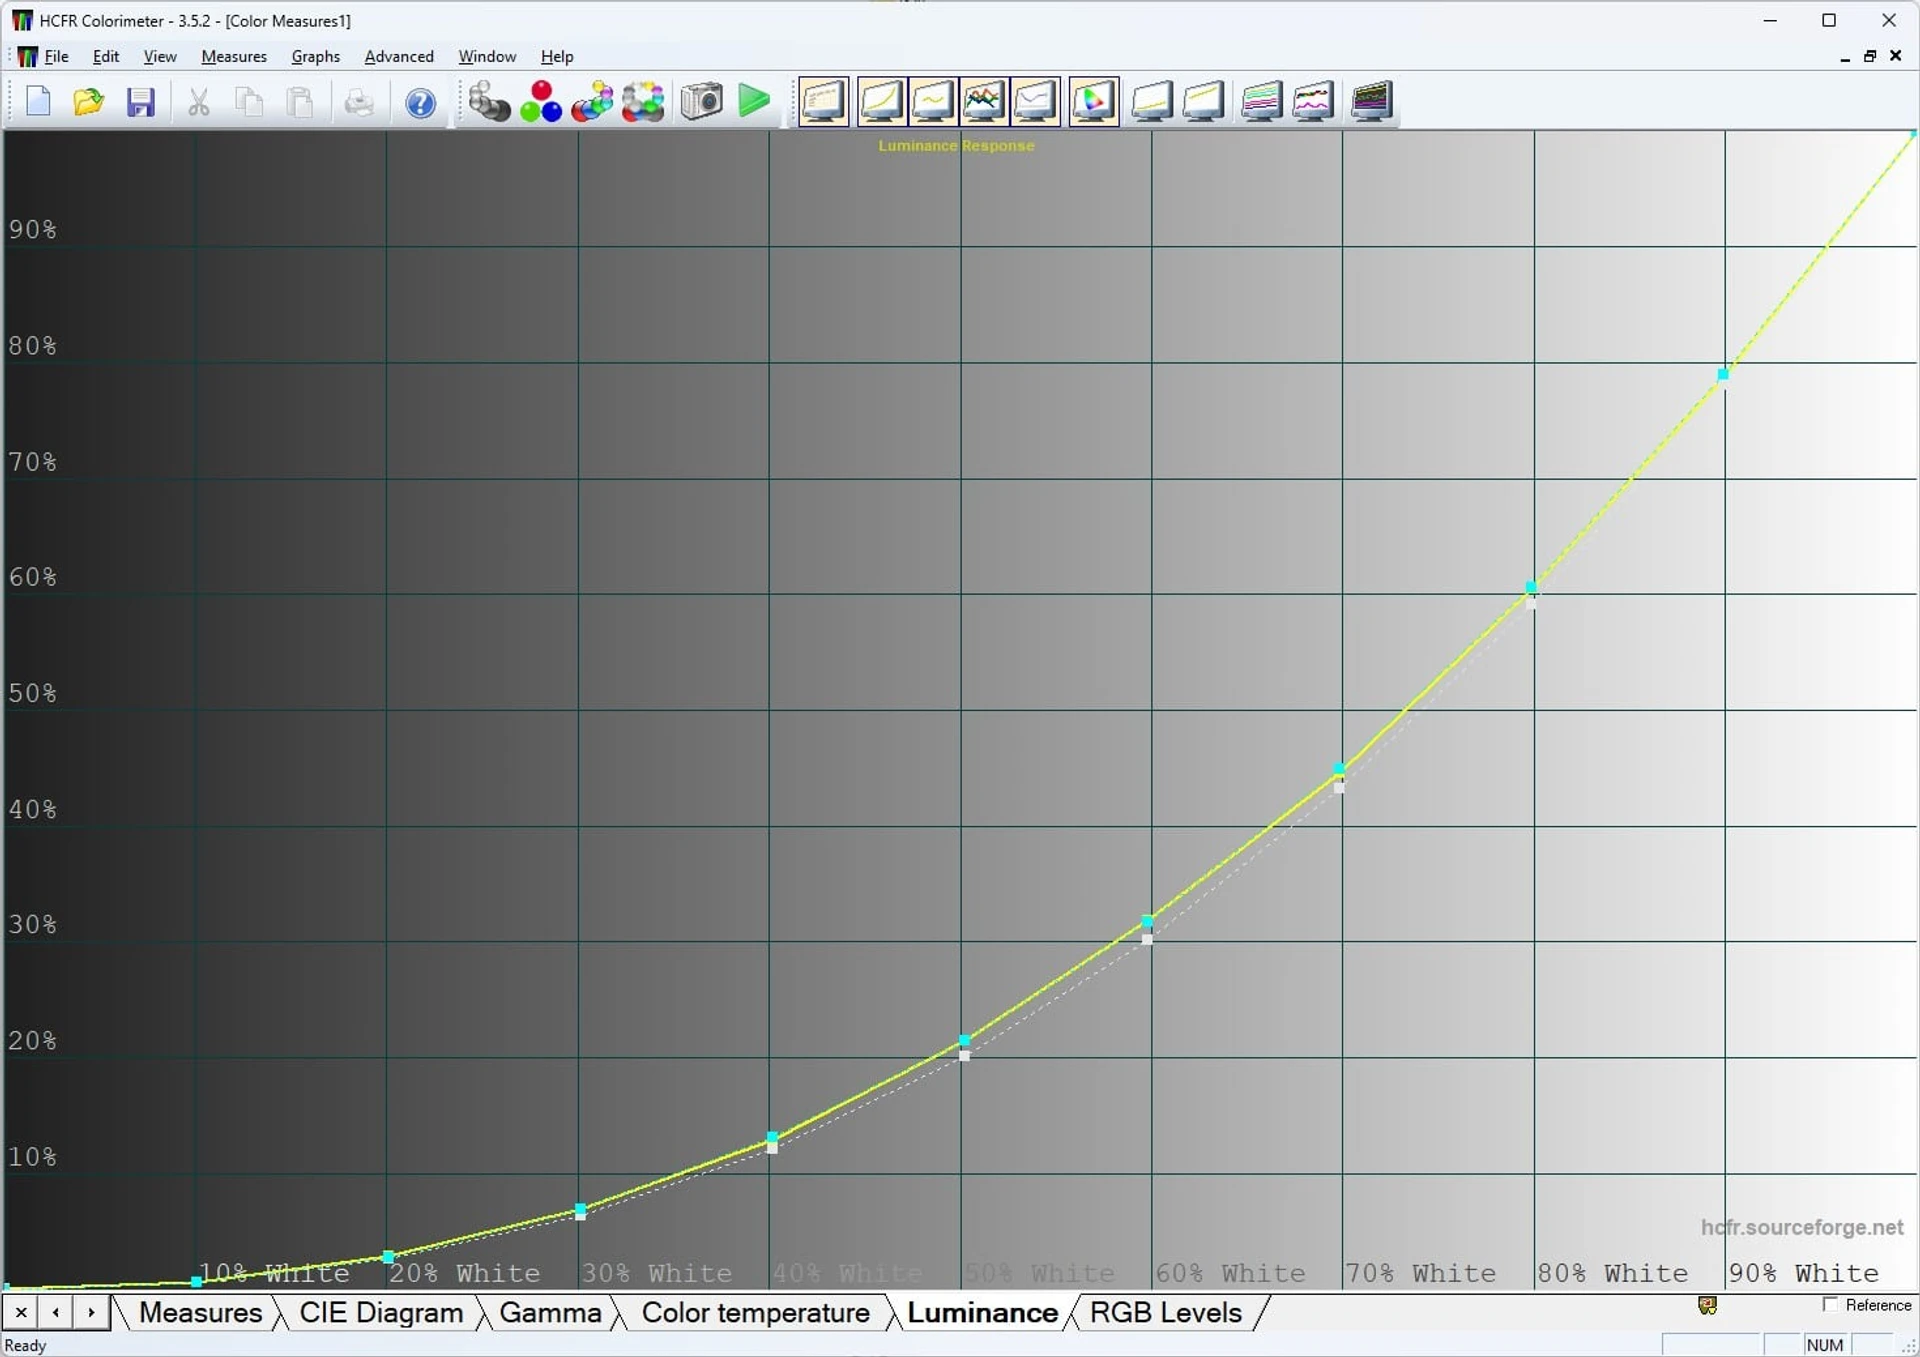Switch to the Color temperature tab
This screenshot has height=1357, width=1920.
[755, 1312]
